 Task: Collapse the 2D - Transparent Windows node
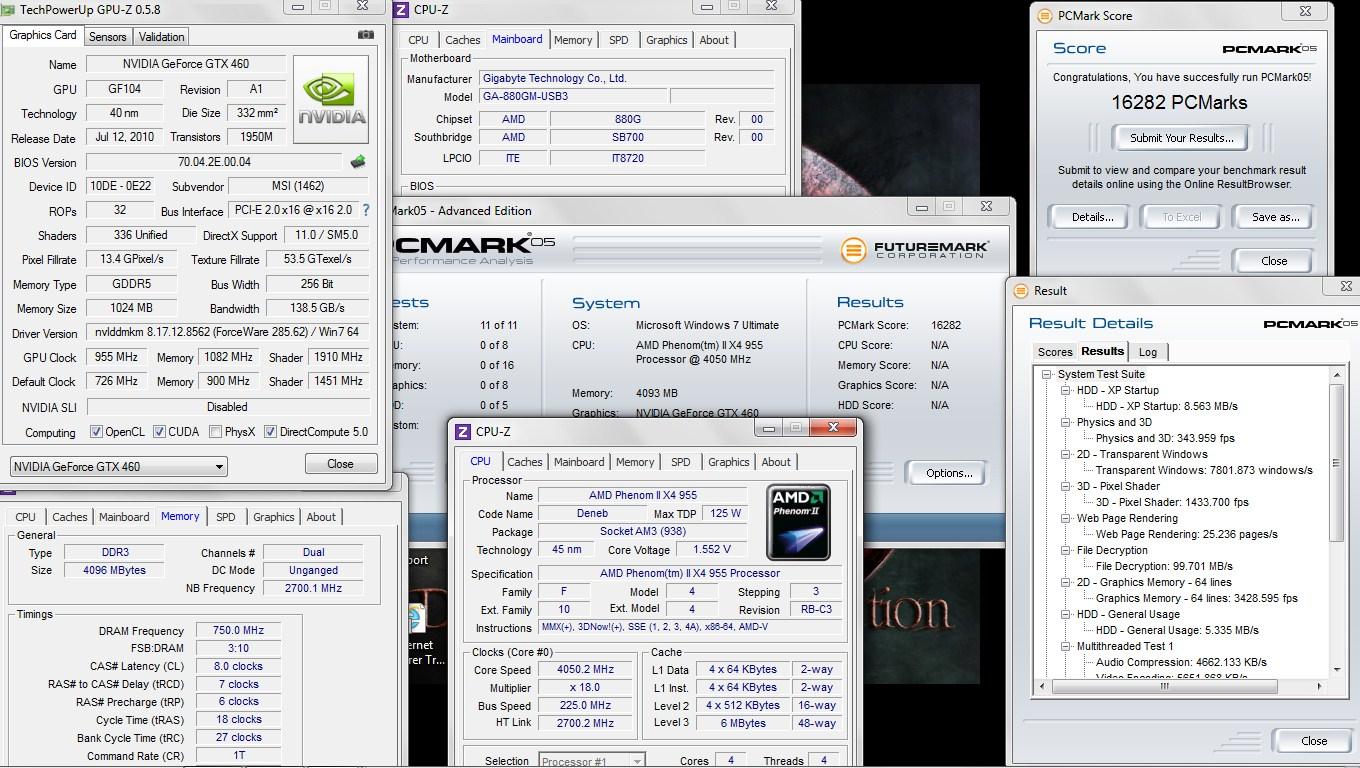tap(1066, 454)
